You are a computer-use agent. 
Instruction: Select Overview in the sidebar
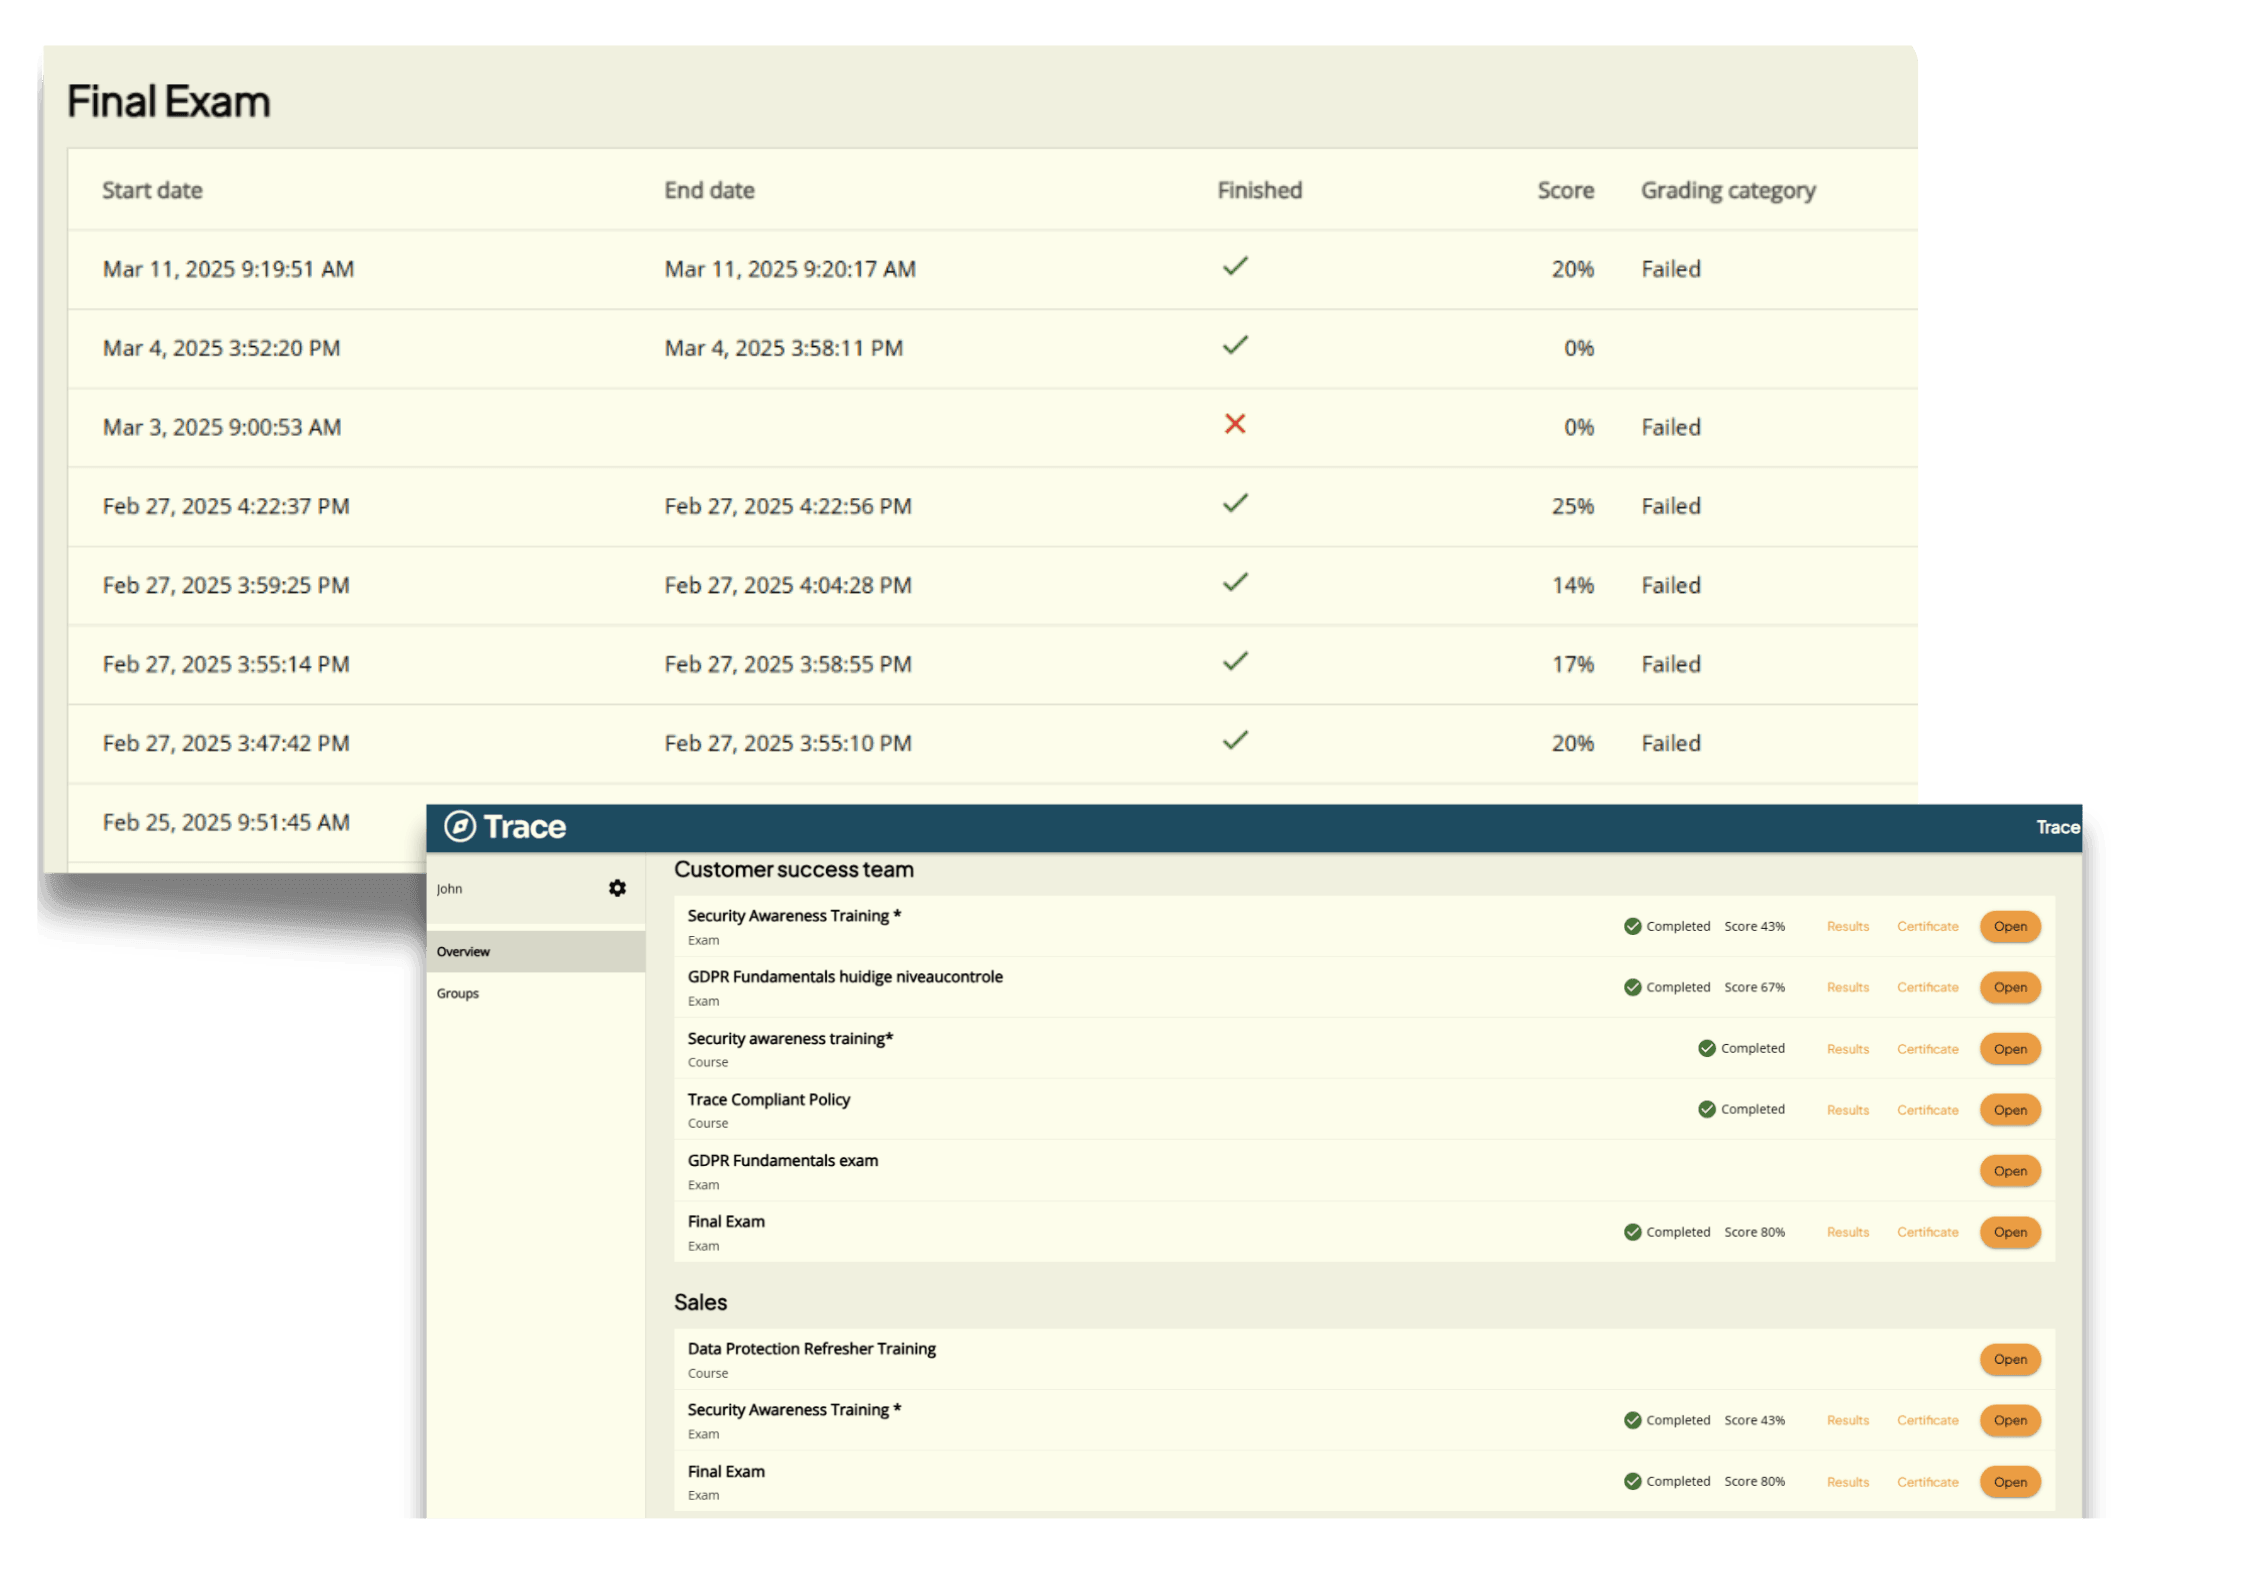463,951
